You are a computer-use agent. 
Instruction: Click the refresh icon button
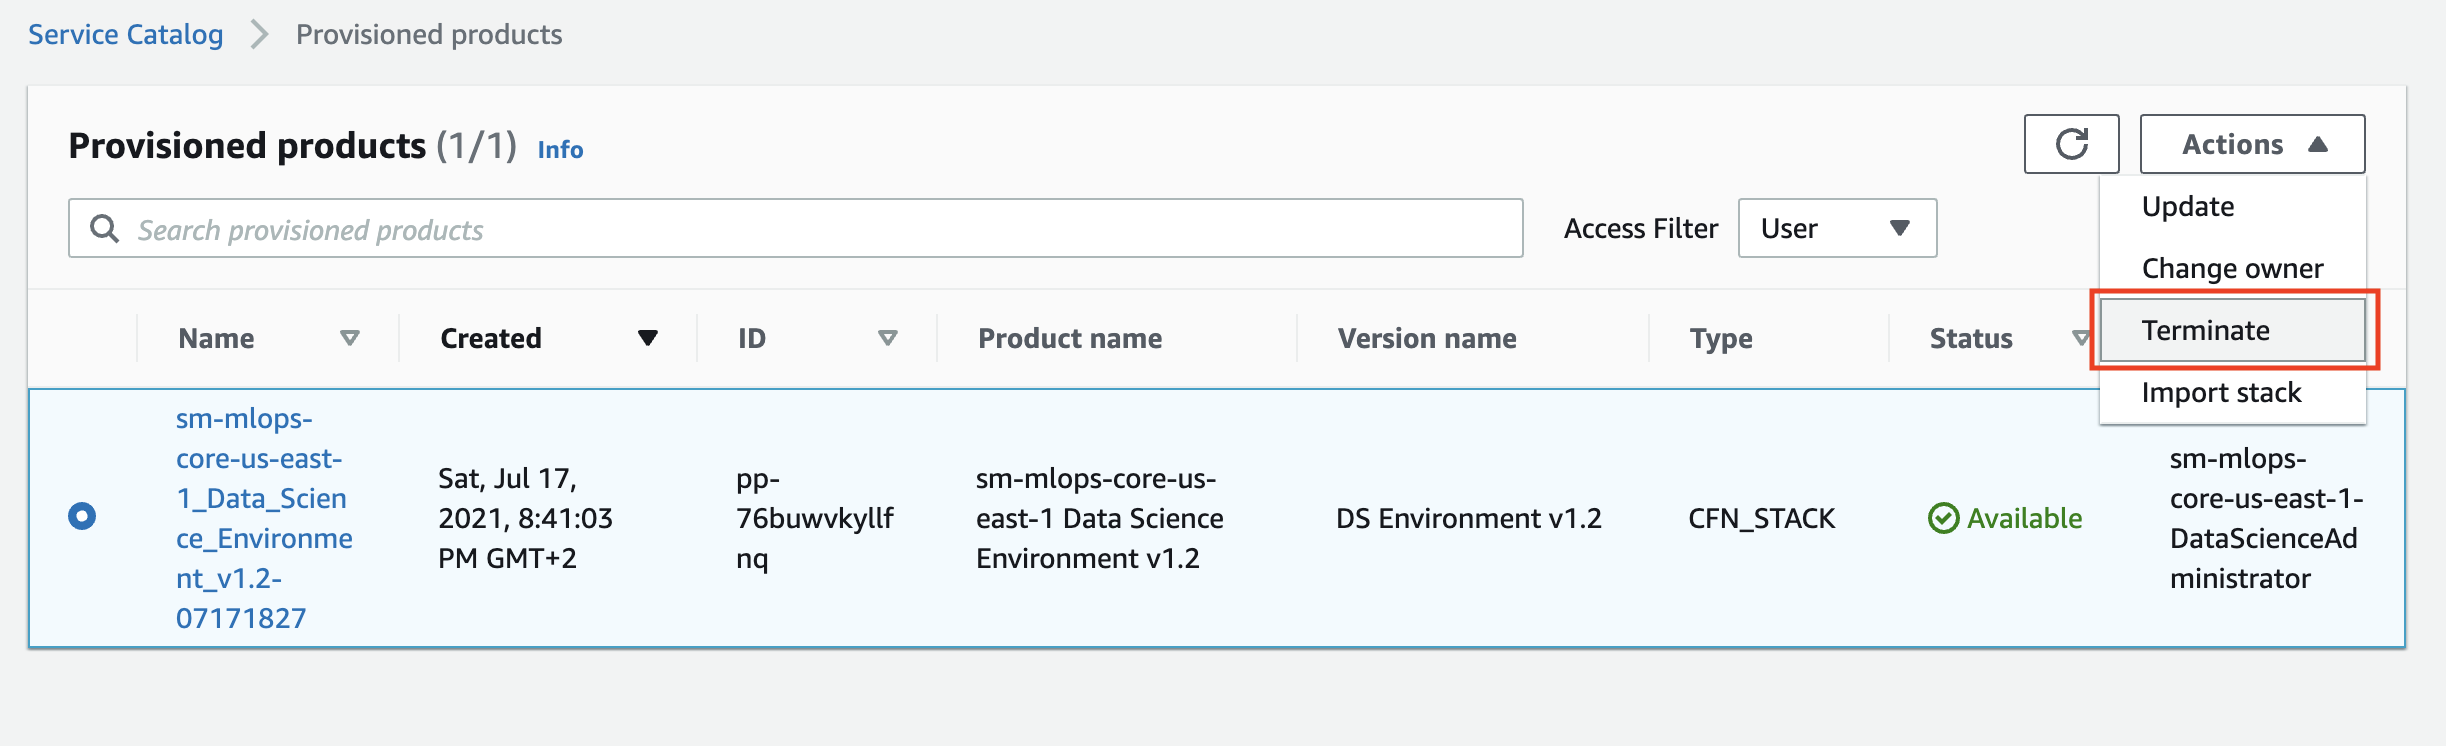pyautogui.click(x=2071, y=144)
